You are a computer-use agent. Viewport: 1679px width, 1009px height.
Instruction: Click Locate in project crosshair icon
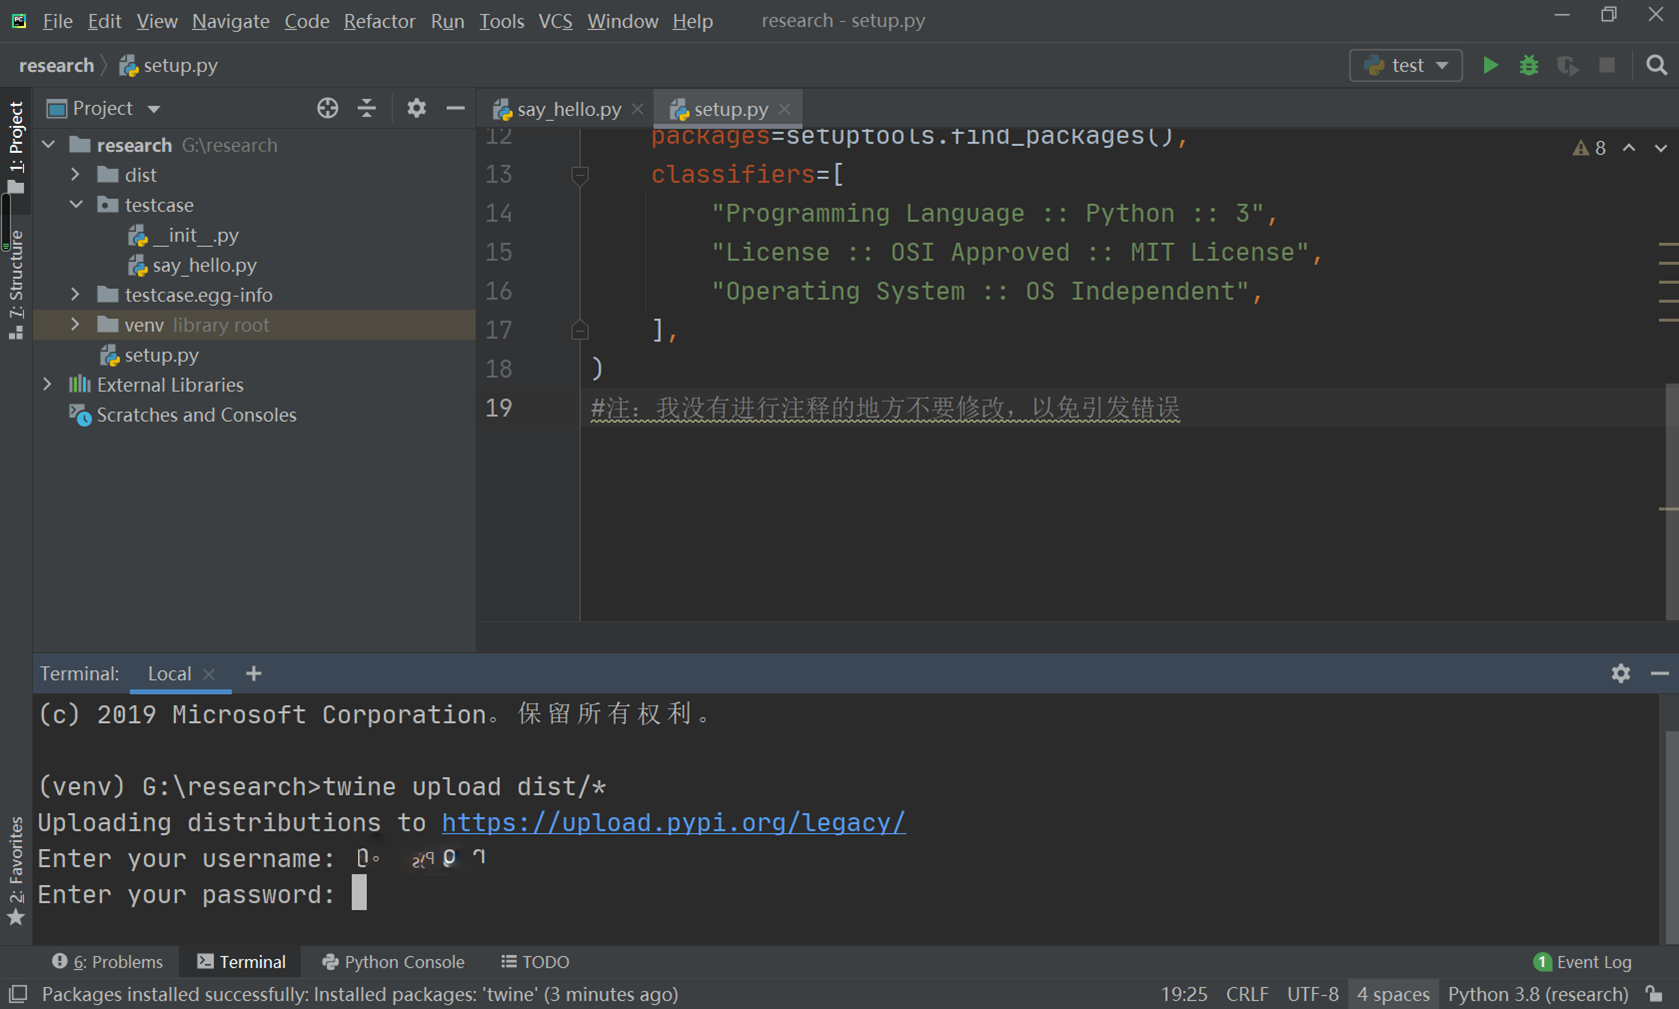coord(327,108)
